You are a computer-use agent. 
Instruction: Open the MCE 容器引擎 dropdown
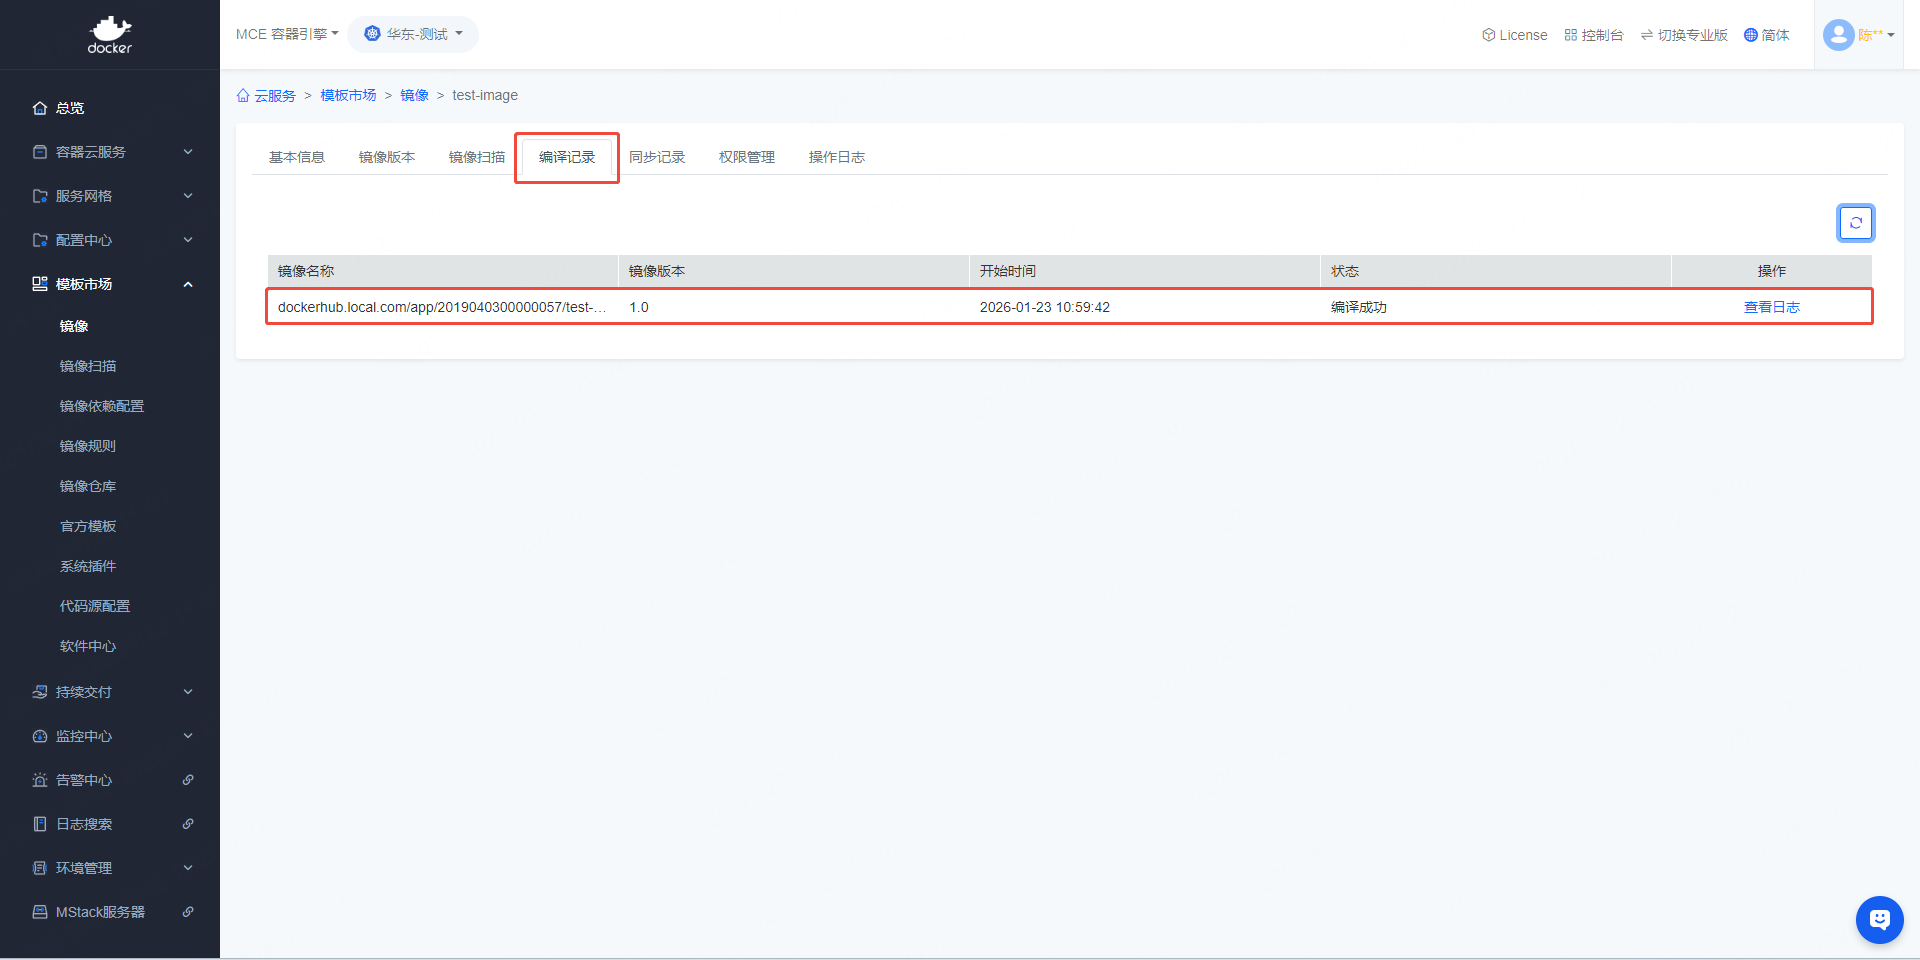(x=287, y=34)
